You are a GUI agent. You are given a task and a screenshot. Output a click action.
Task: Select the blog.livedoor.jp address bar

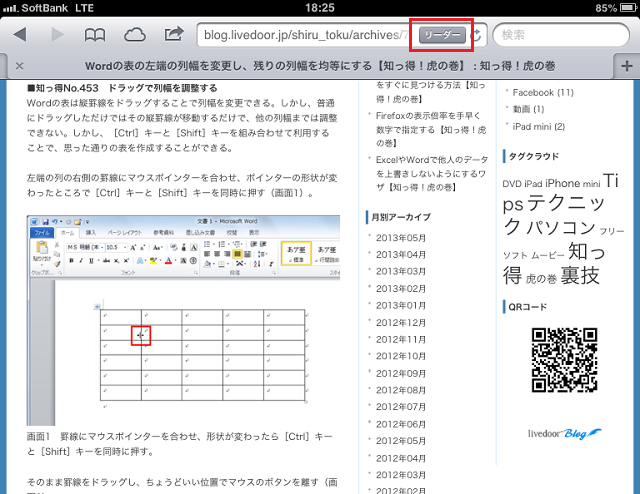(x=305, y=35)
